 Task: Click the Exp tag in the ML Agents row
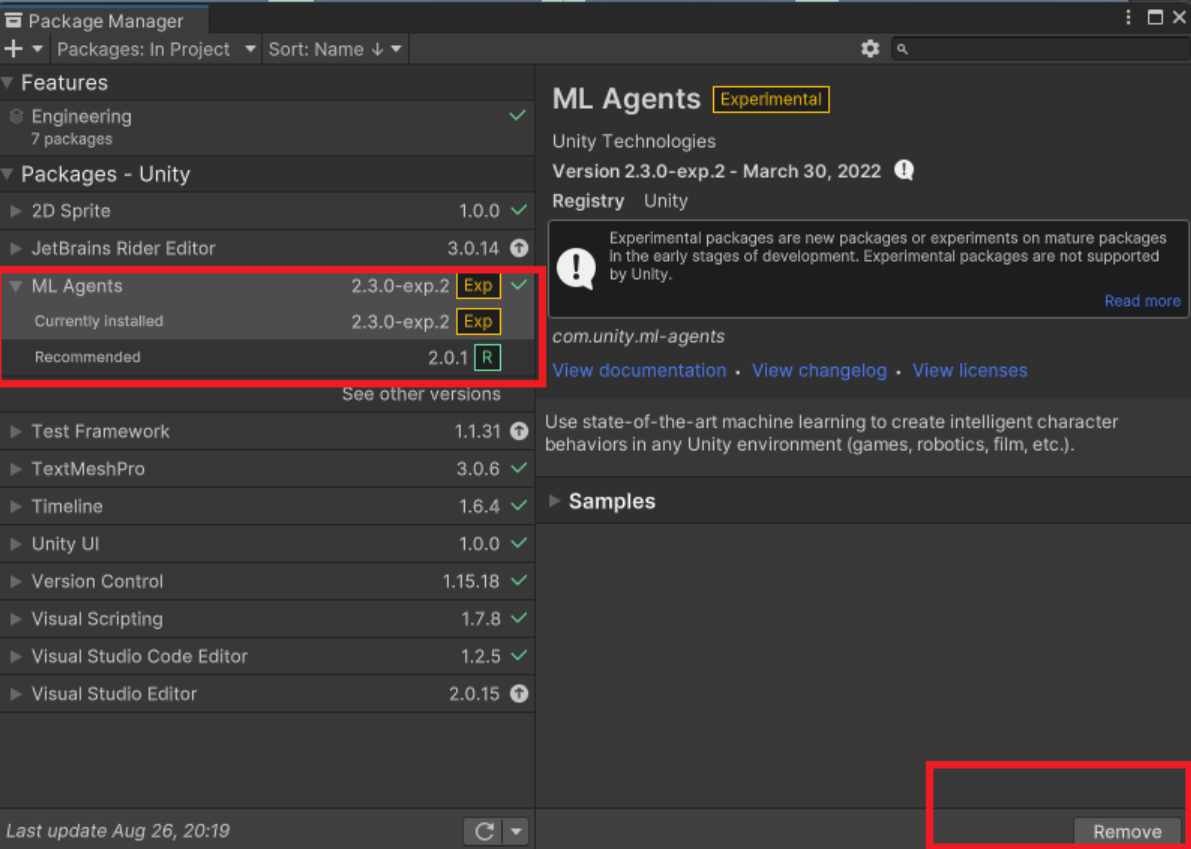(479, 286)
